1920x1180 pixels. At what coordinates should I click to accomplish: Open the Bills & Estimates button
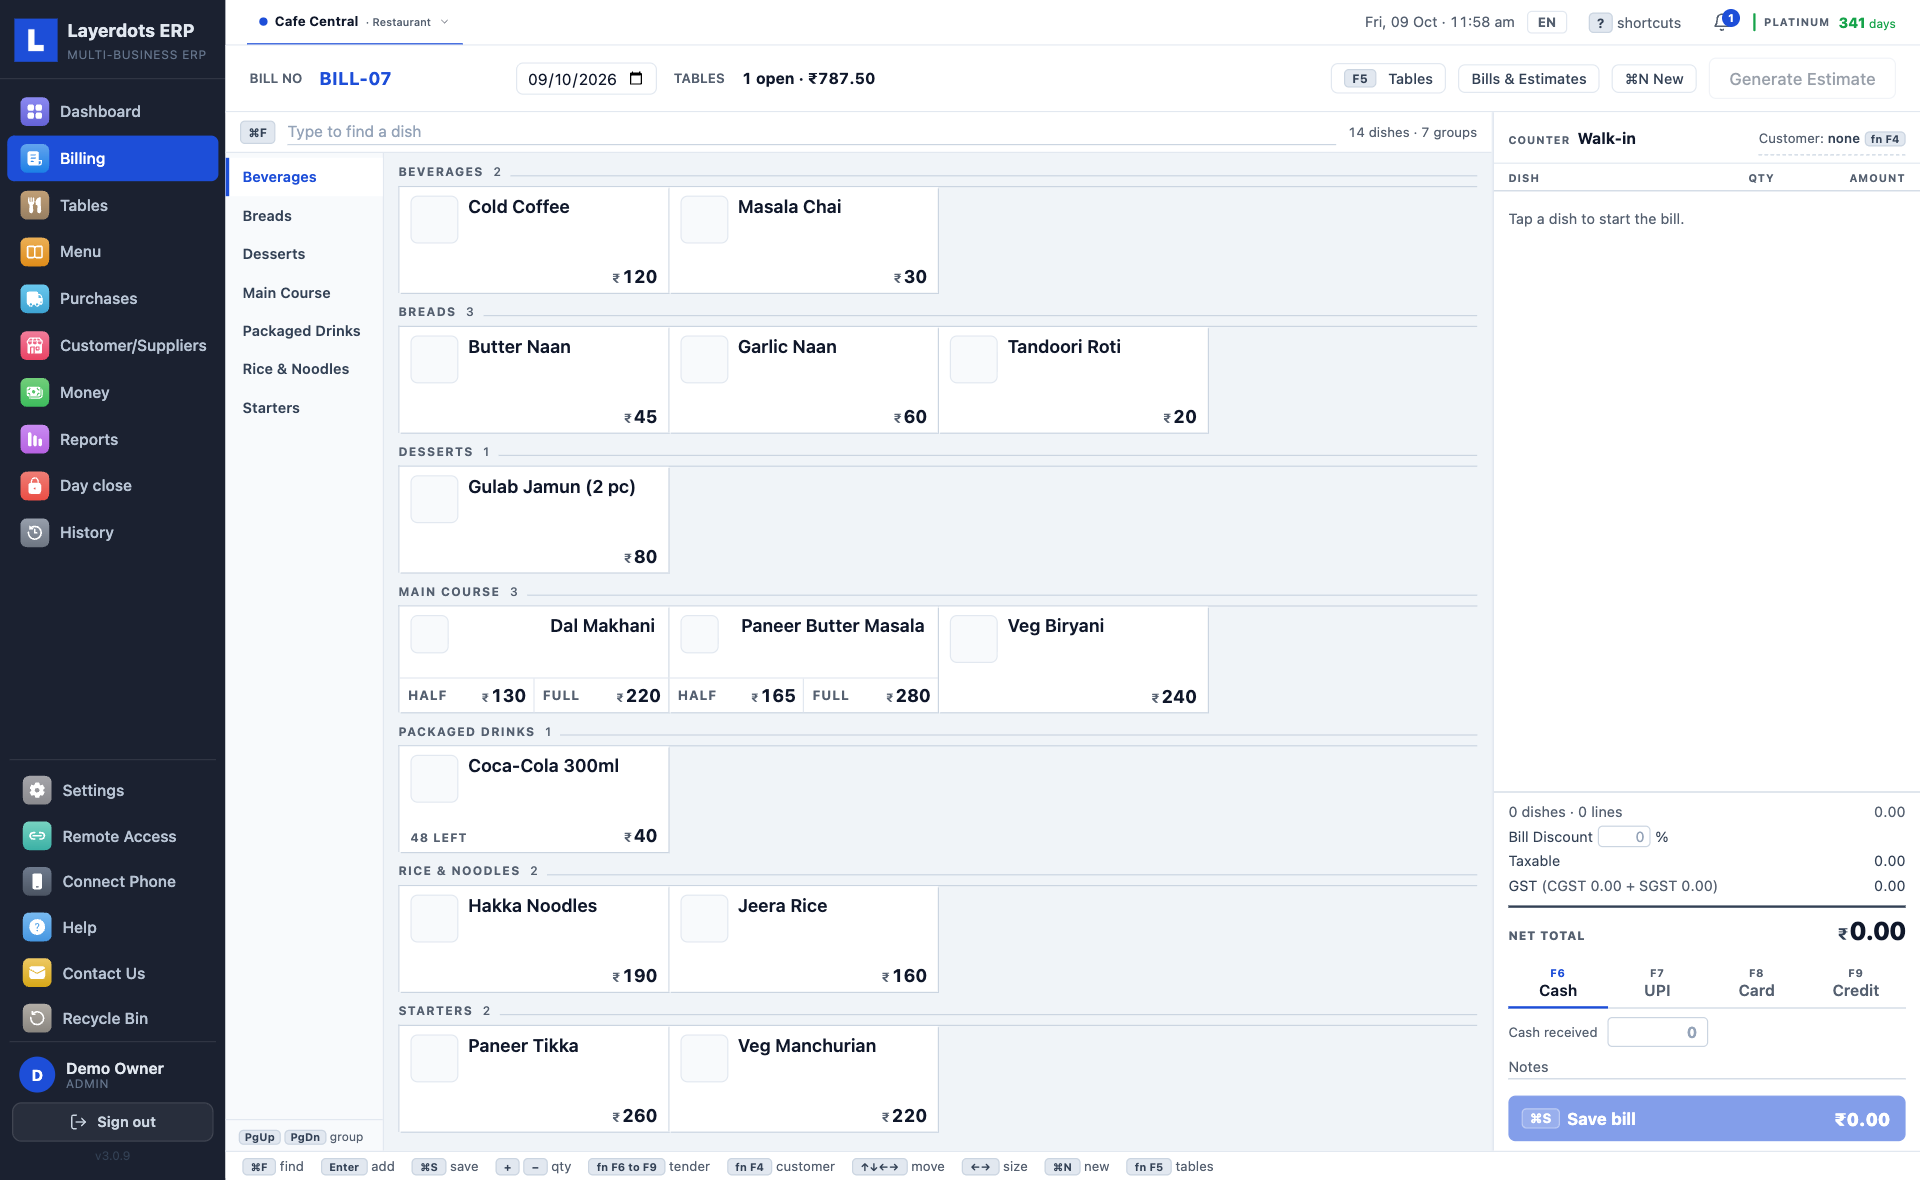point(1528,79)
